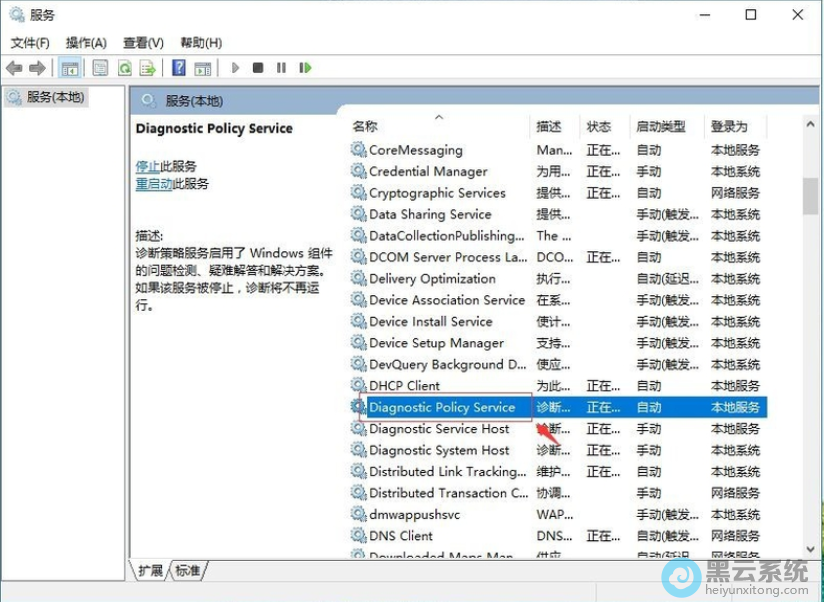Start the selected service using the play icon

[x=234, y=67]
